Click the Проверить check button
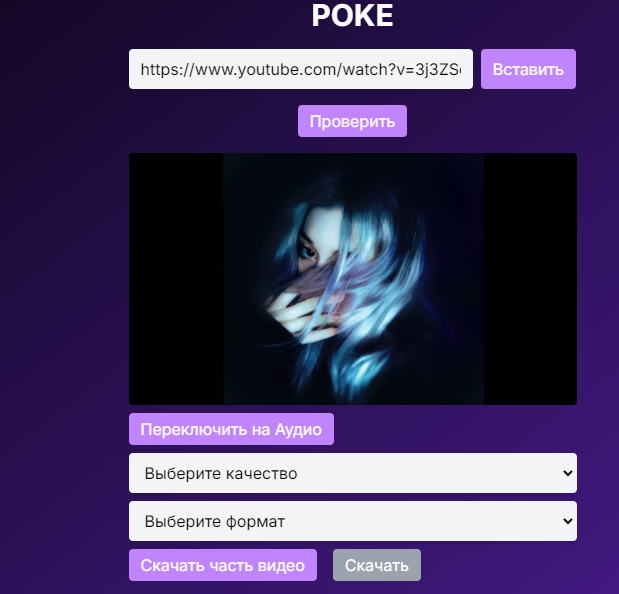This screenshot has height=594, width=619. coord(352,121)
